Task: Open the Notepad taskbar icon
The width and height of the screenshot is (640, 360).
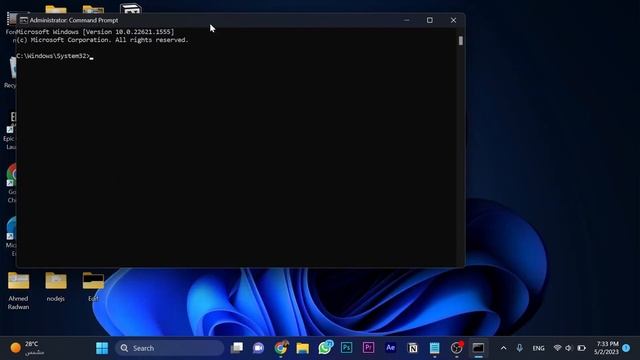Action: coord(435,348)
